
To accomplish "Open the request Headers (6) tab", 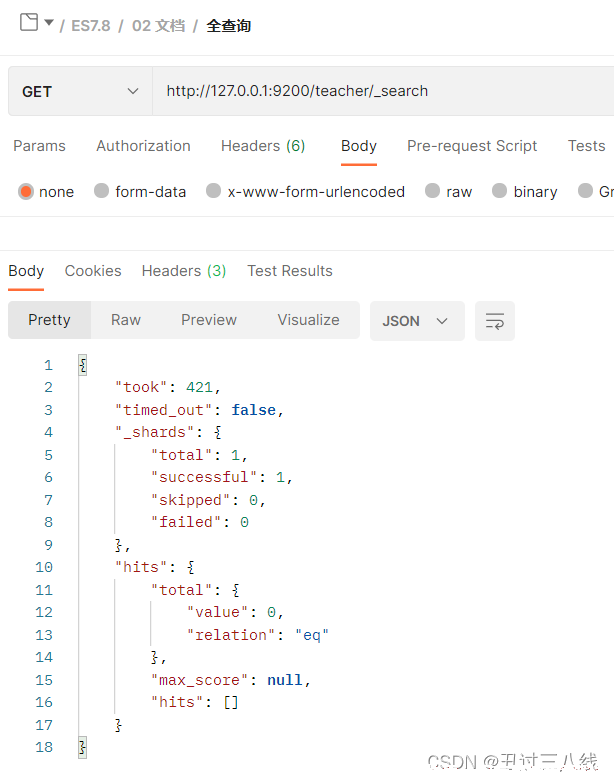I will [x=263, y=146].
